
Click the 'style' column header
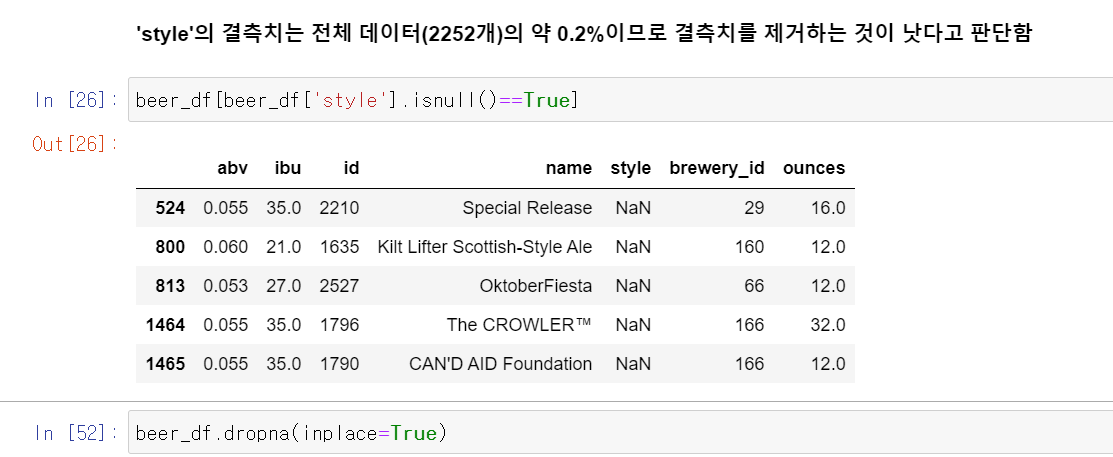pos(630,168)
